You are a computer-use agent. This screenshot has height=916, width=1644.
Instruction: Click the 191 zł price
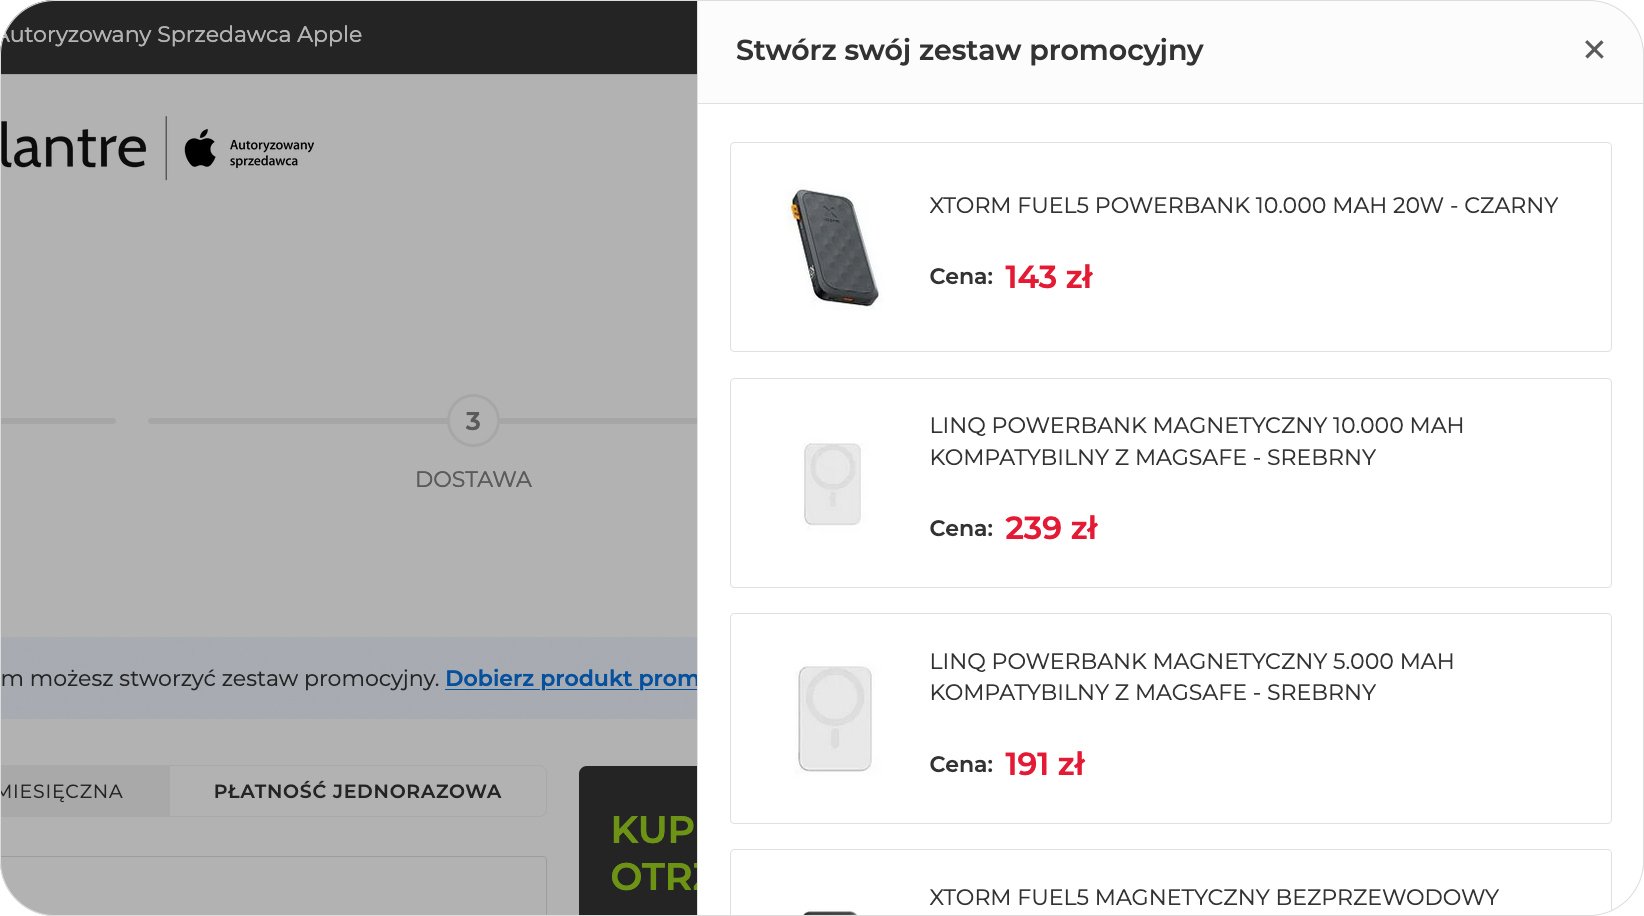click(1044, 764)
